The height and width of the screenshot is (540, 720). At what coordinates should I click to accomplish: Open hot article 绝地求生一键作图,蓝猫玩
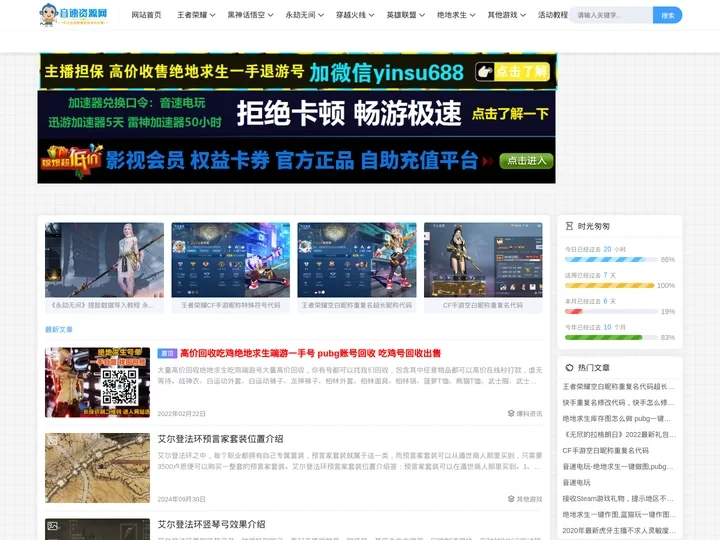[619, 515]
